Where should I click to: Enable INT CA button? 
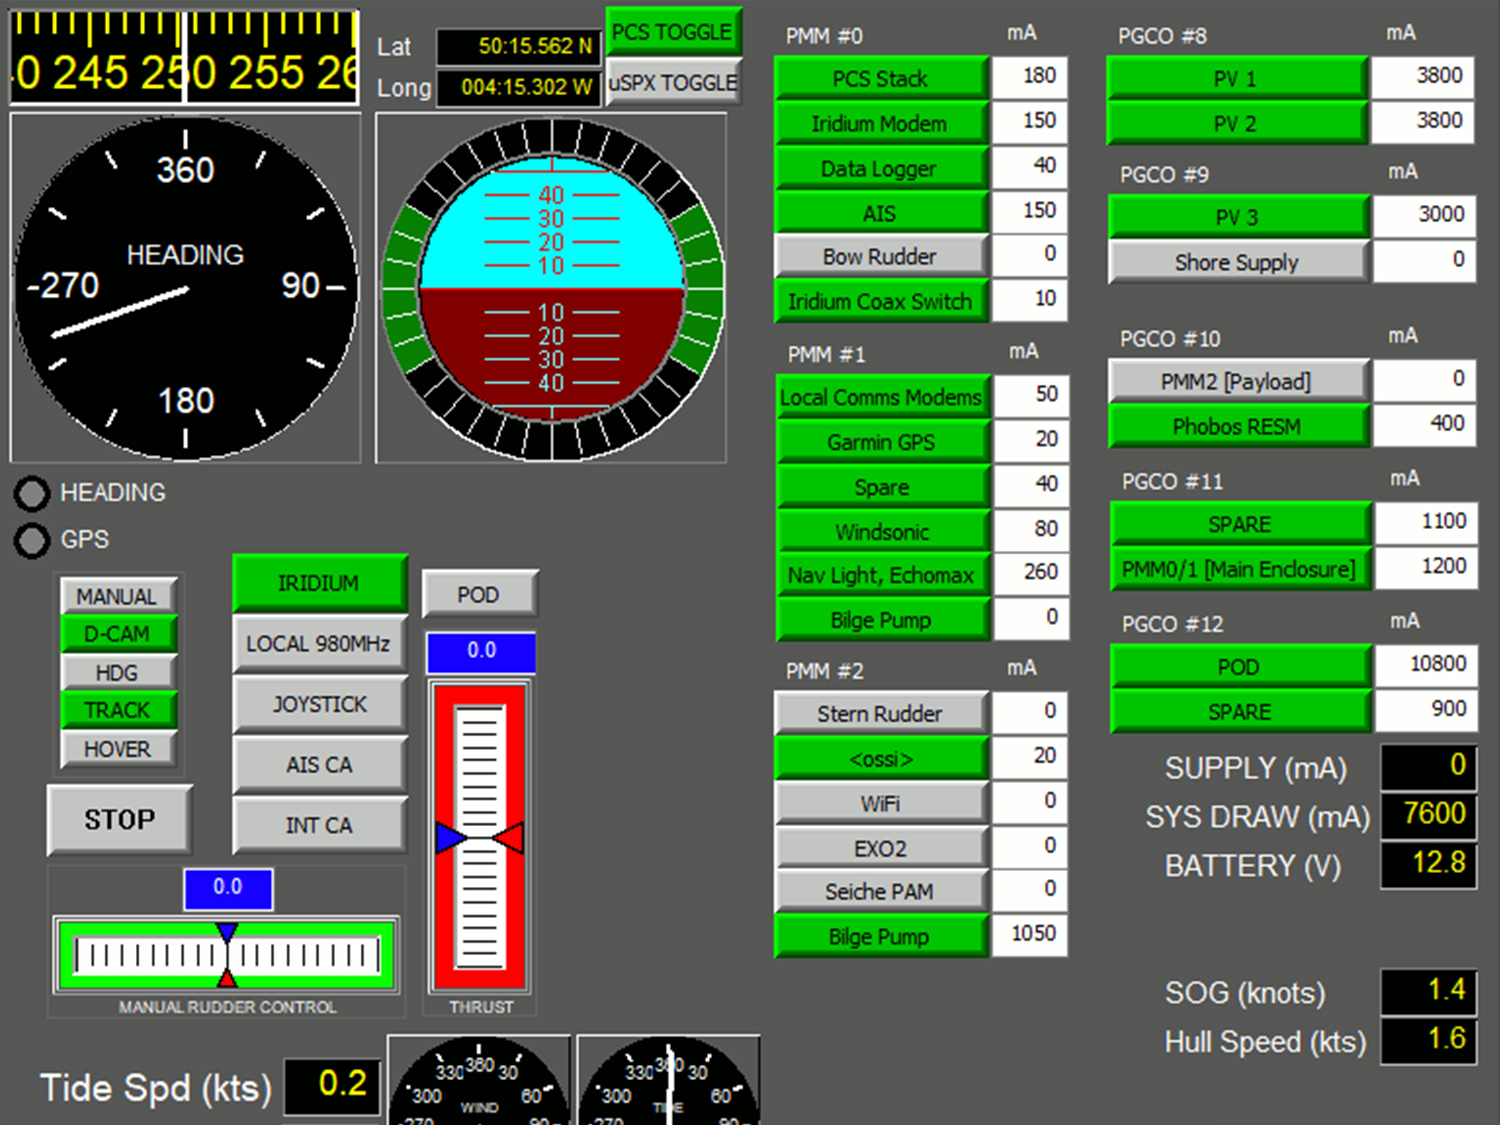(x=319, y=825)
